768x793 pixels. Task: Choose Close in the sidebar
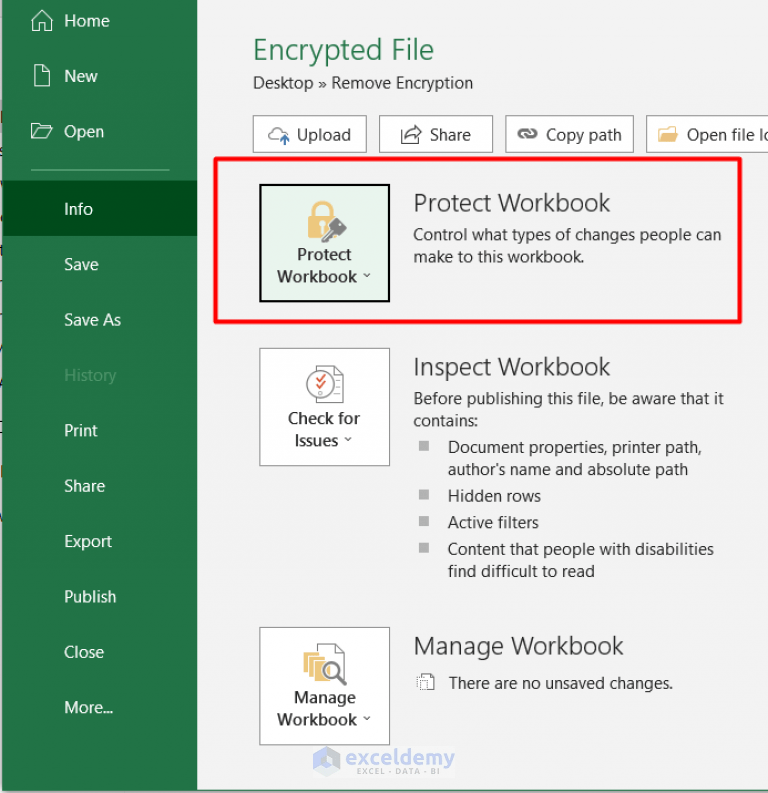coord(100,652)
